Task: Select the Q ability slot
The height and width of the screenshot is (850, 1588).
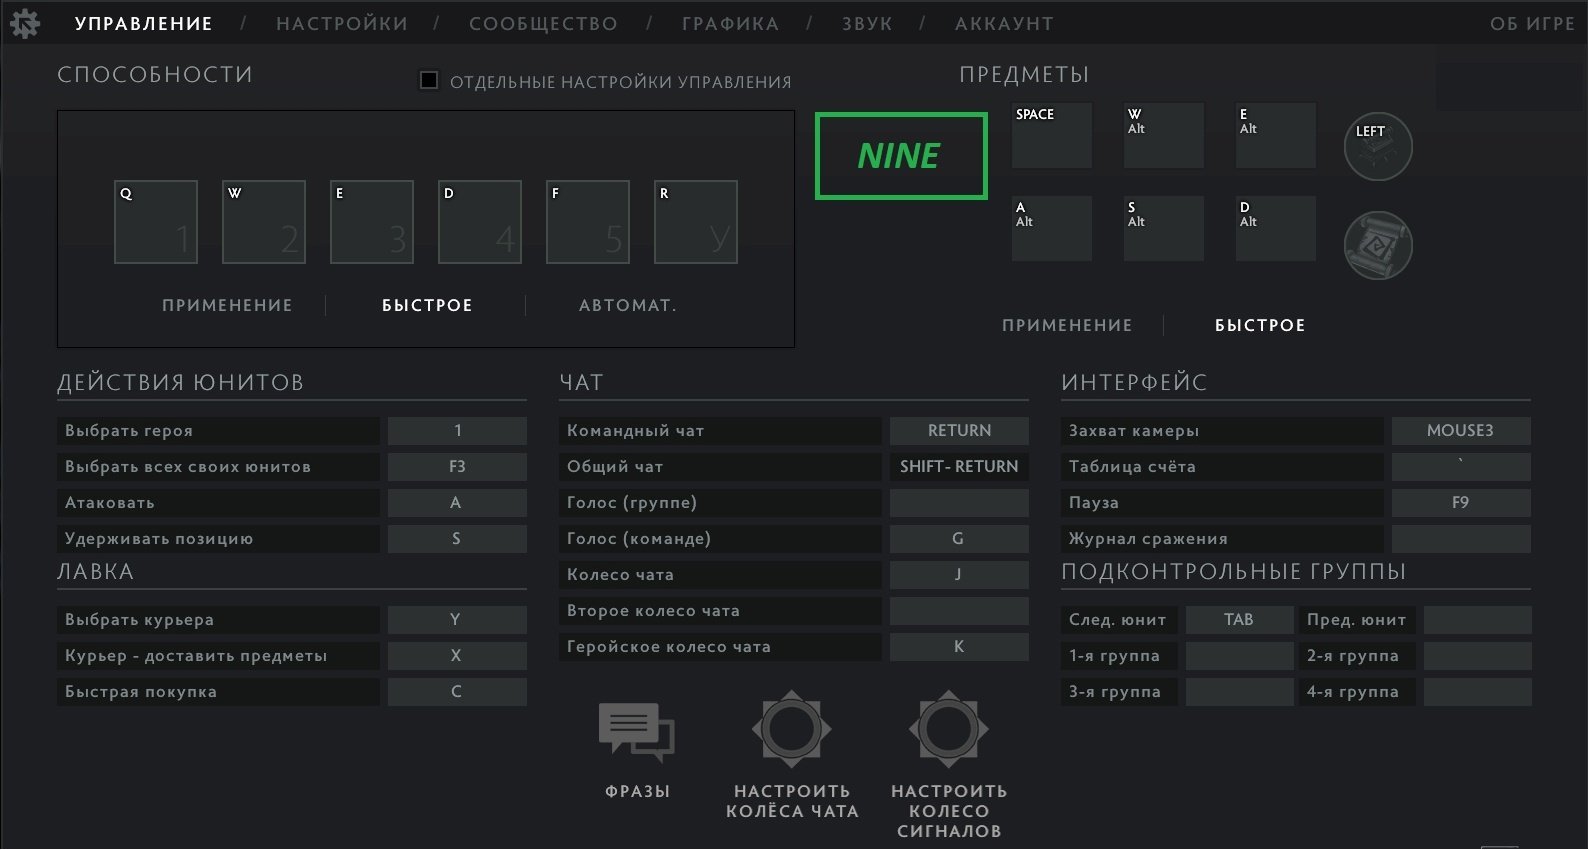Action: point(156,222)
